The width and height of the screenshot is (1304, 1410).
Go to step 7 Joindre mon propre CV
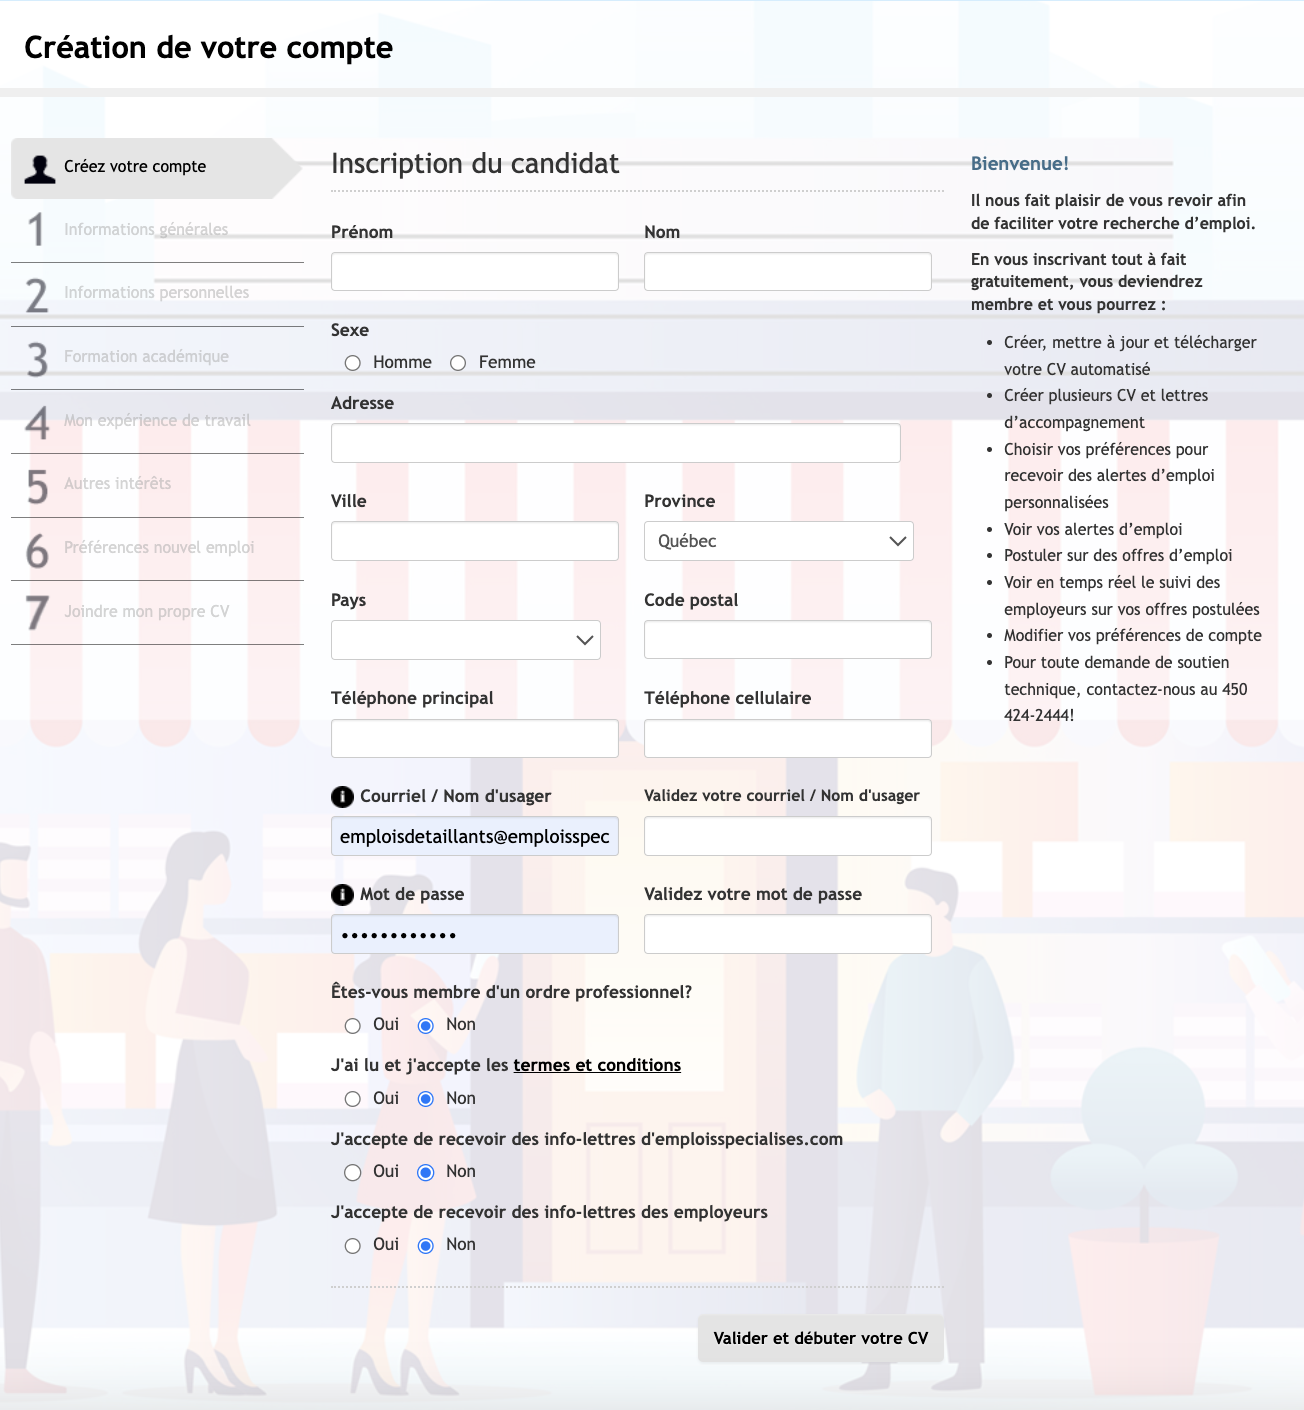pos(157,612)
